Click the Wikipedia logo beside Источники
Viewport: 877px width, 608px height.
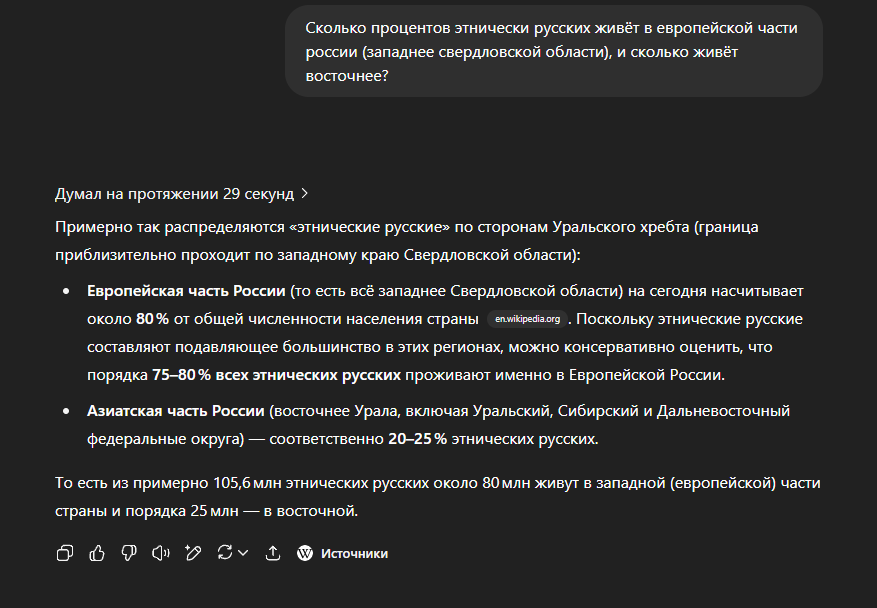tap(305, 553)
